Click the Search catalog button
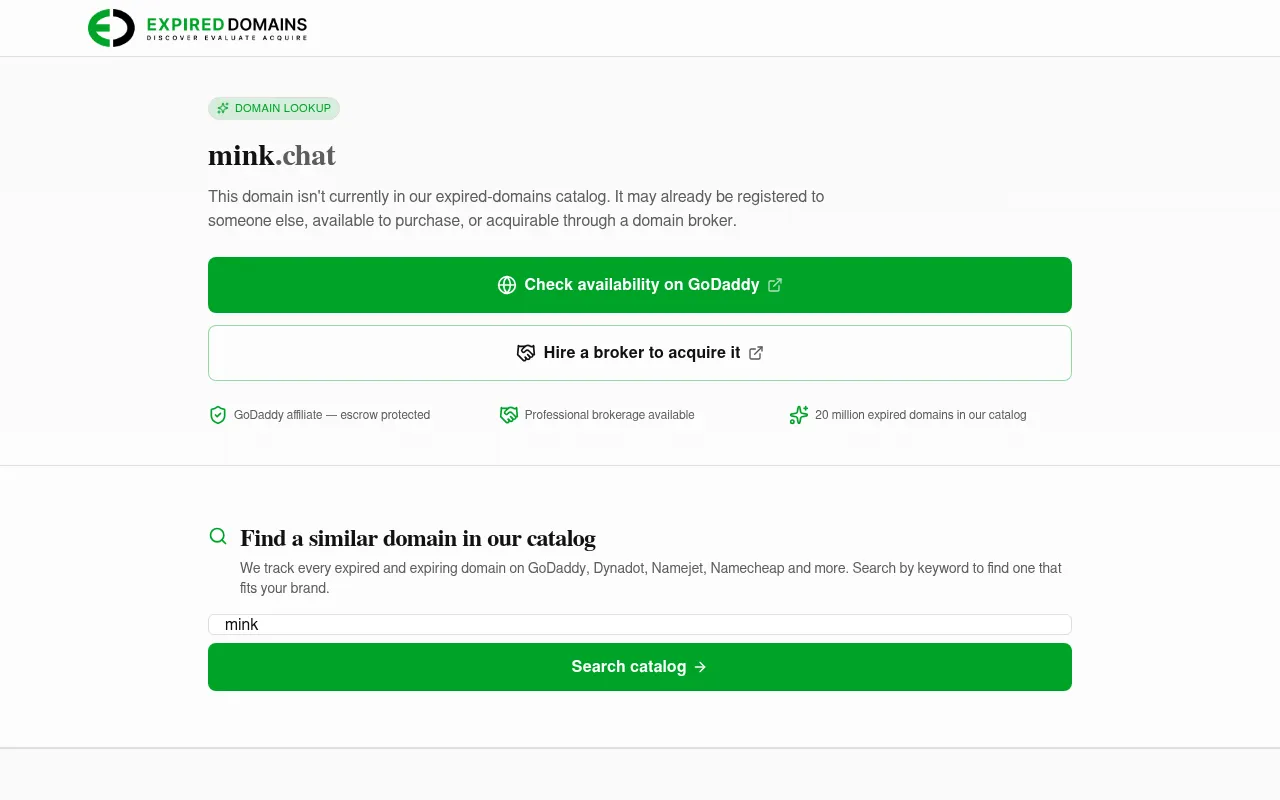Viewport: 1280px width, 800px height. pos(640,667)
